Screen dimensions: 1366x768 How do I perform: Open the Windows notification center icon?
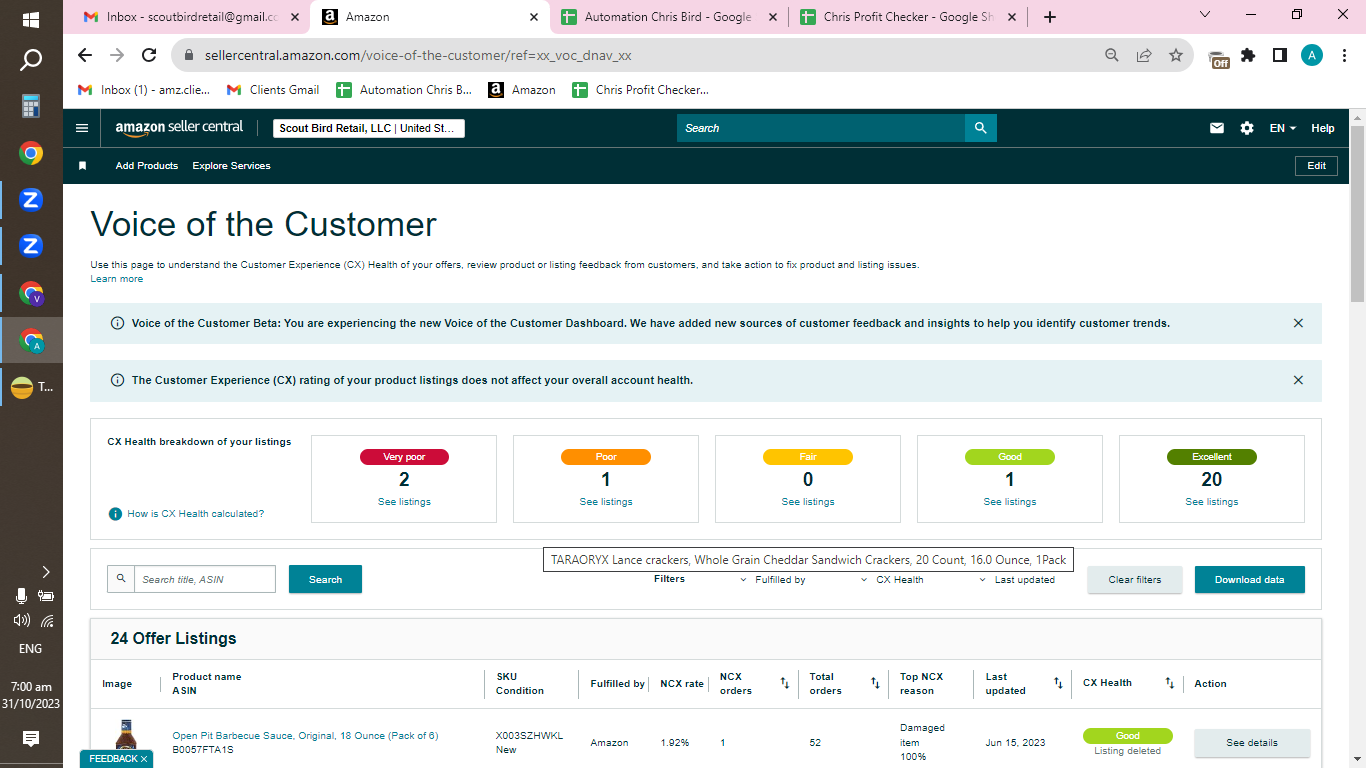[31, 739]
